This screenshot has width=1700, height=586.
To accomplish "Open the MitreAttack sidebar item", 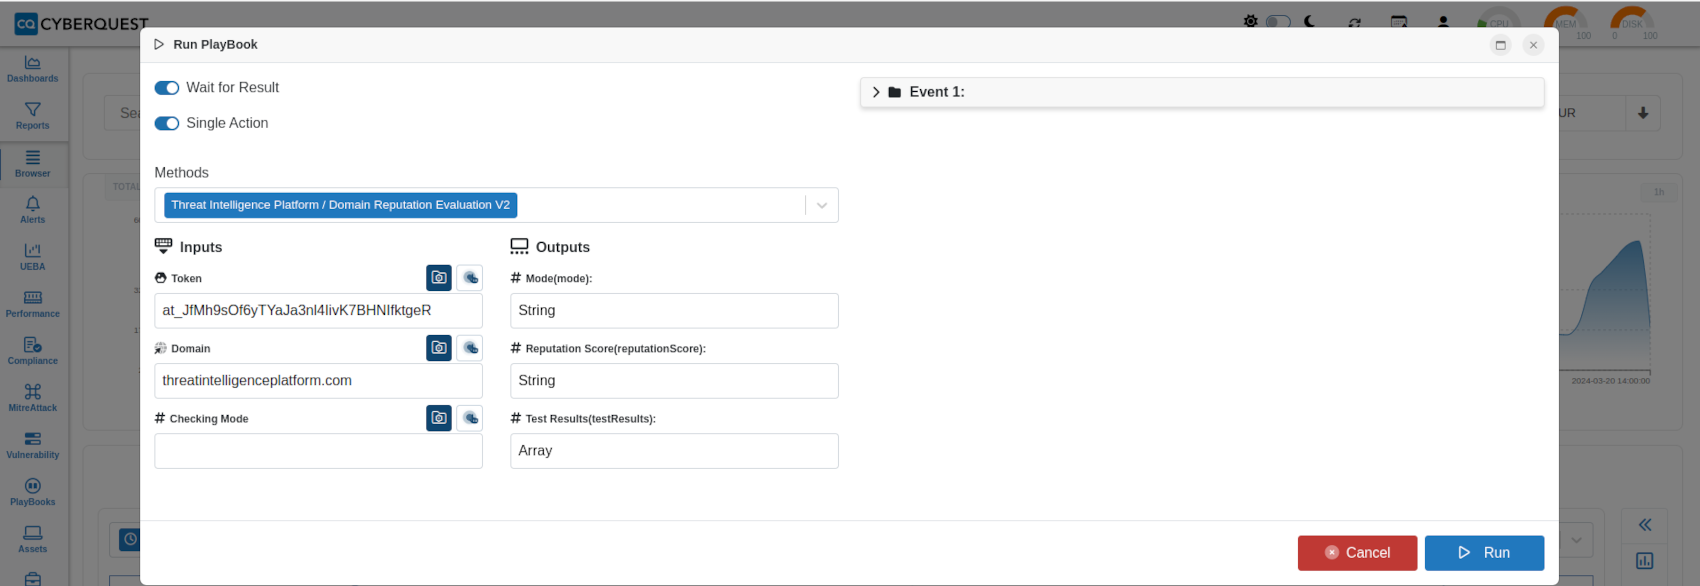I will pyautogui.click(x=33, y=398).
